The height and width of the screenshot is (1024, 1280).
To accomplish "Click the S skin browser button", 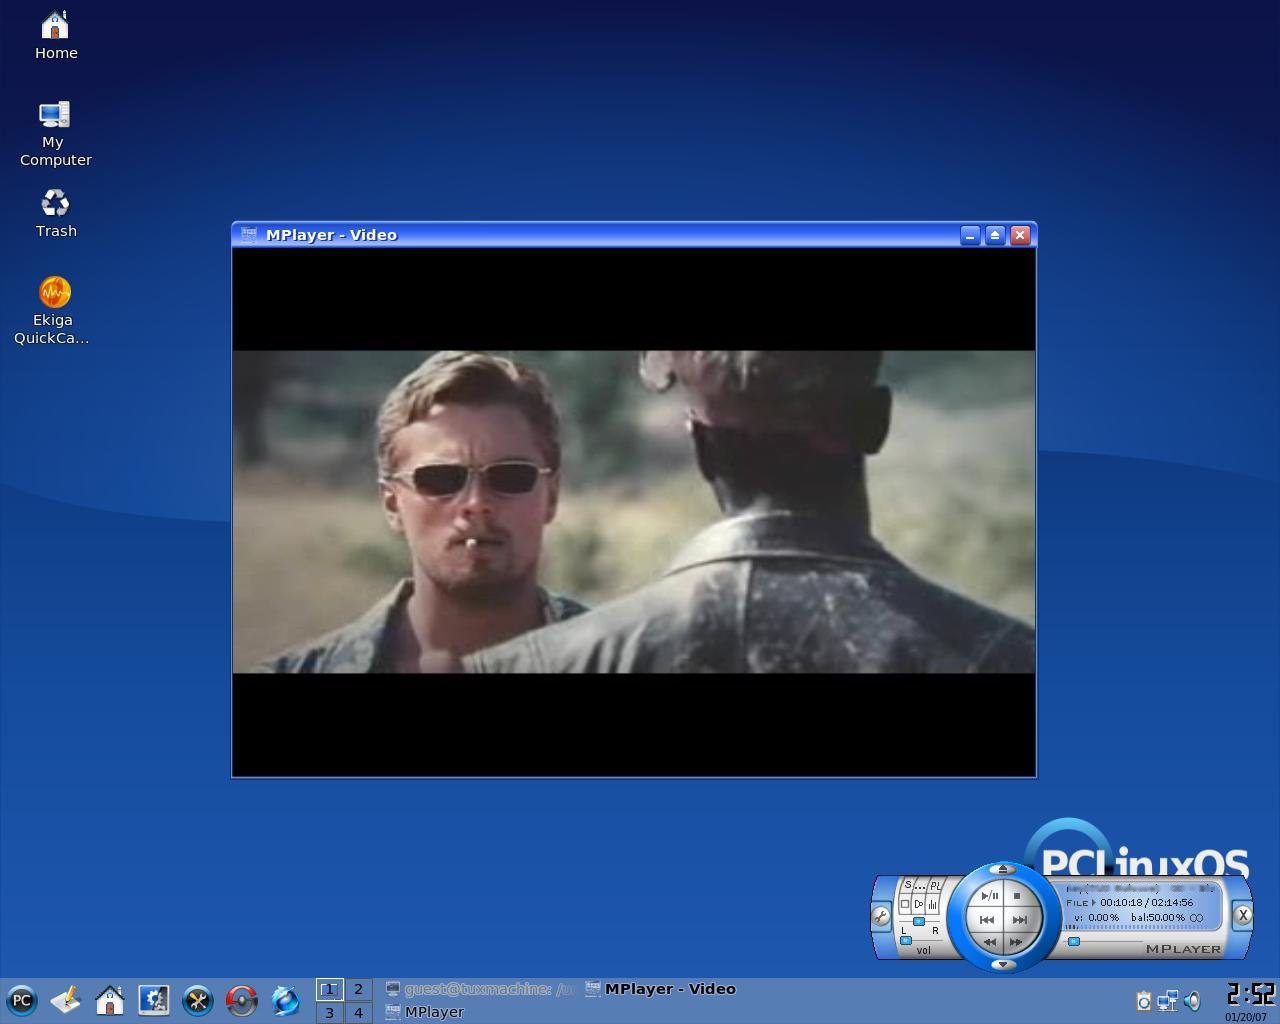I will pyautogui.click(x=907, y=884).
